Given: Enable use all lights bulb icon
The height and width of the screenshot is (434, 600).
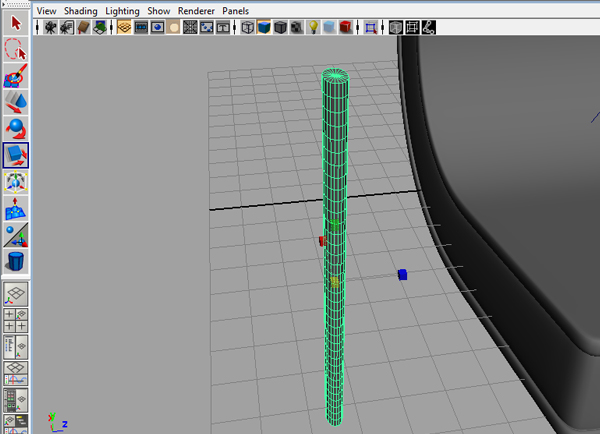Looking at the screenshot, I should click(312, 27).
